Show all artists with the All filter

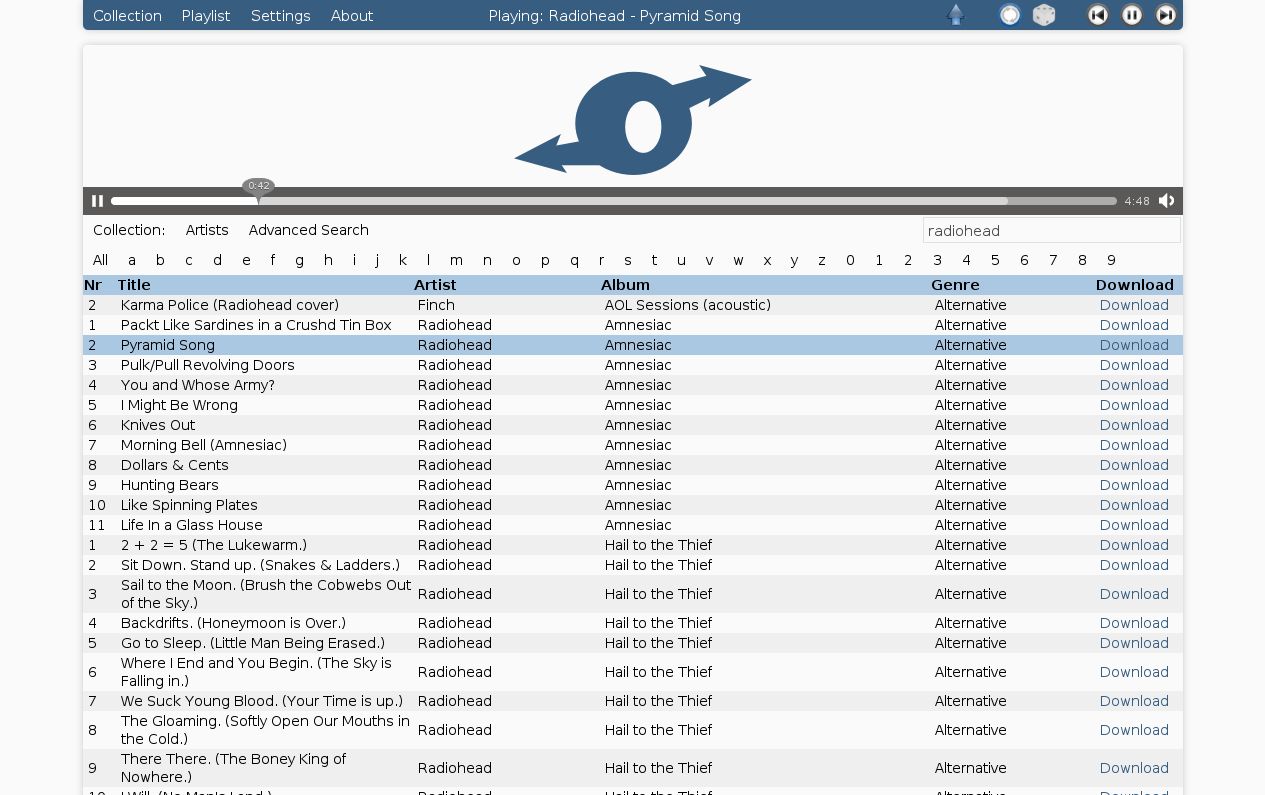(x=100, y=260)
